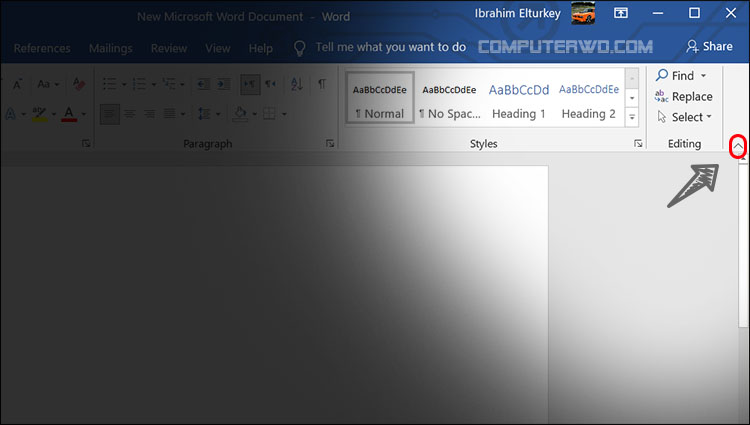The width and height of the screenshot is (750, 425).
Task: Apply a numbered list with Numbering icon
Action: [x=139, y=84]
